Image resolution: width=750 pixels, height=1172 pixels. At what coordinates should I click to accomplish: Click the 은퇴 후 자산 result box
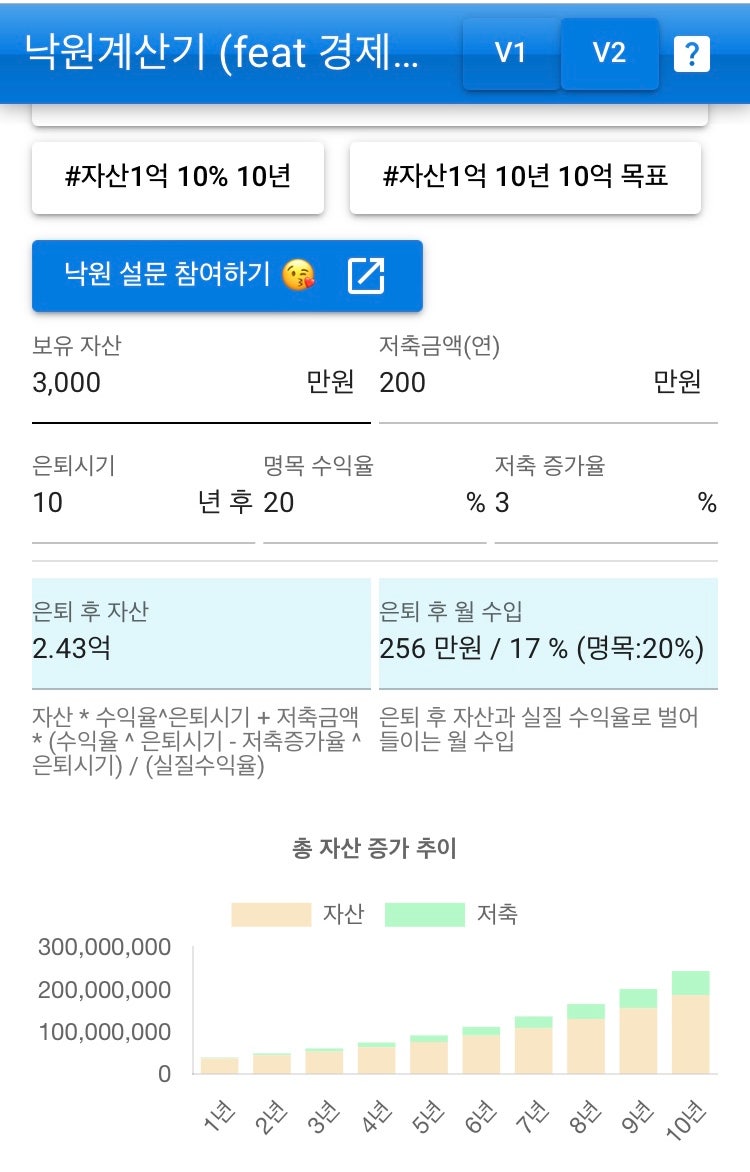201,634
